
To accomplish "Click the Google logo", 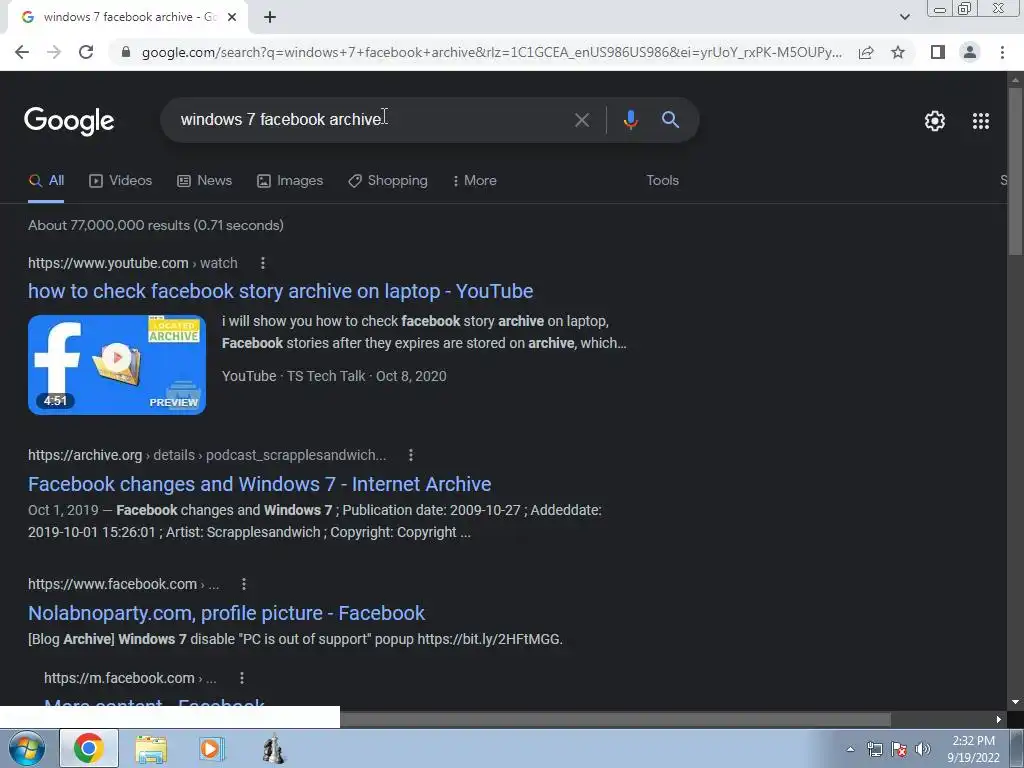I will [x=69, y=121].
